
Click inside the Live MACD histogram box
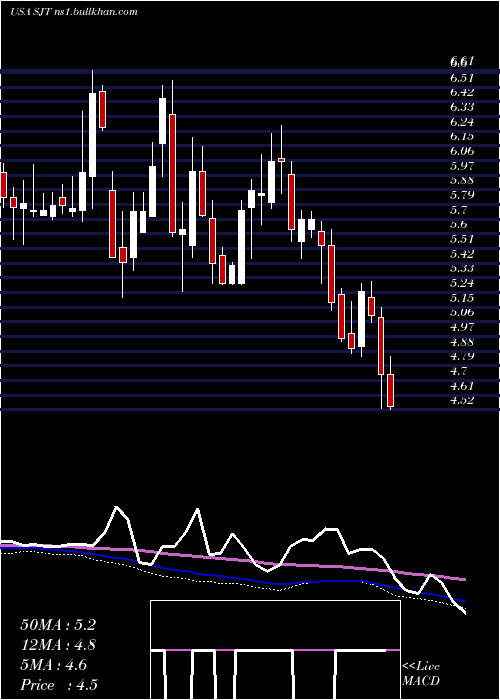click(275, 650)
